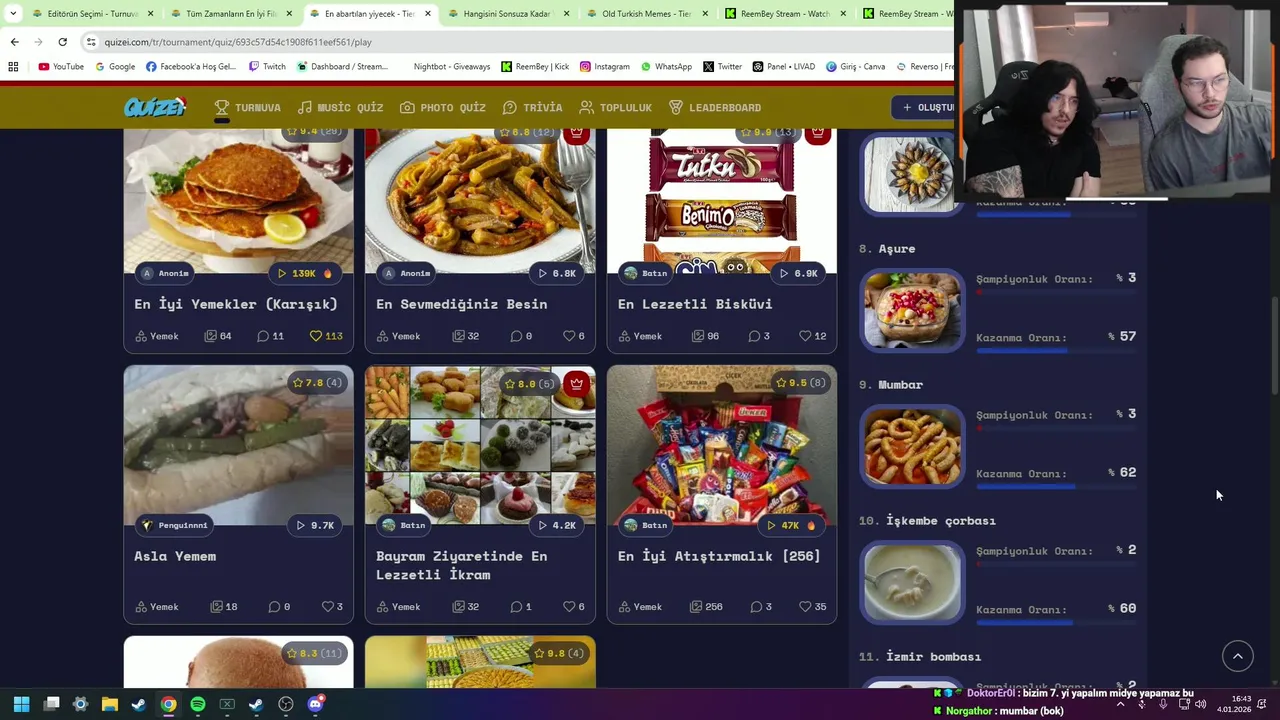Click Mumbar Kazanma Oranı progress bar
This screenshot has height=720, width=1280.
pos(1056,487)
